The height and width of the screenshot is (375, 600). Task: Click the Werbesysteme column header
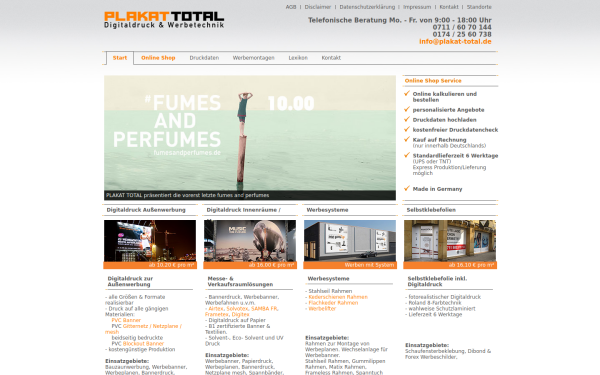pyautogui.click(x=328, y=210)
